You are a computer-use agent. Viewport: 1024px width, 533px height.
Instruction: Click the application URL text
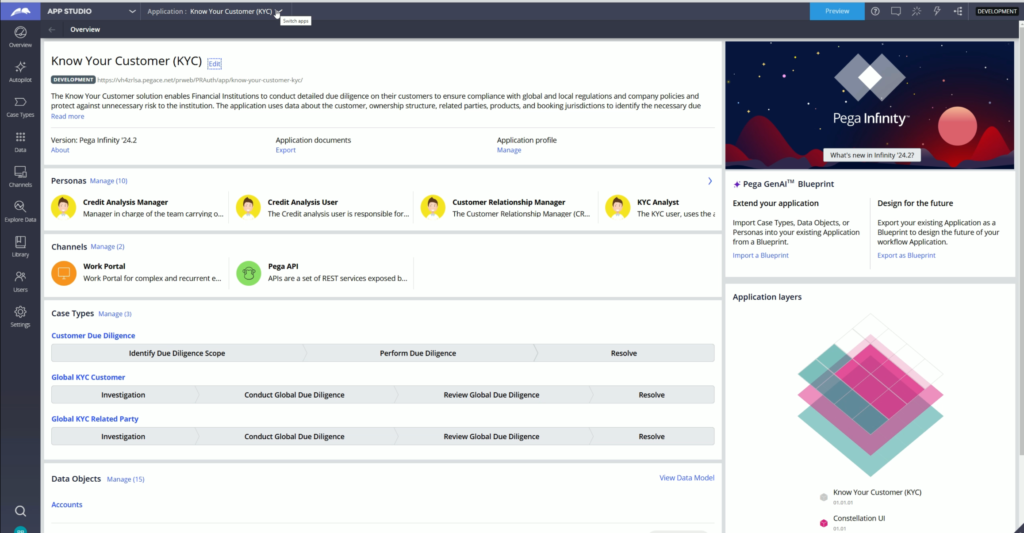[x=200, y=80]
